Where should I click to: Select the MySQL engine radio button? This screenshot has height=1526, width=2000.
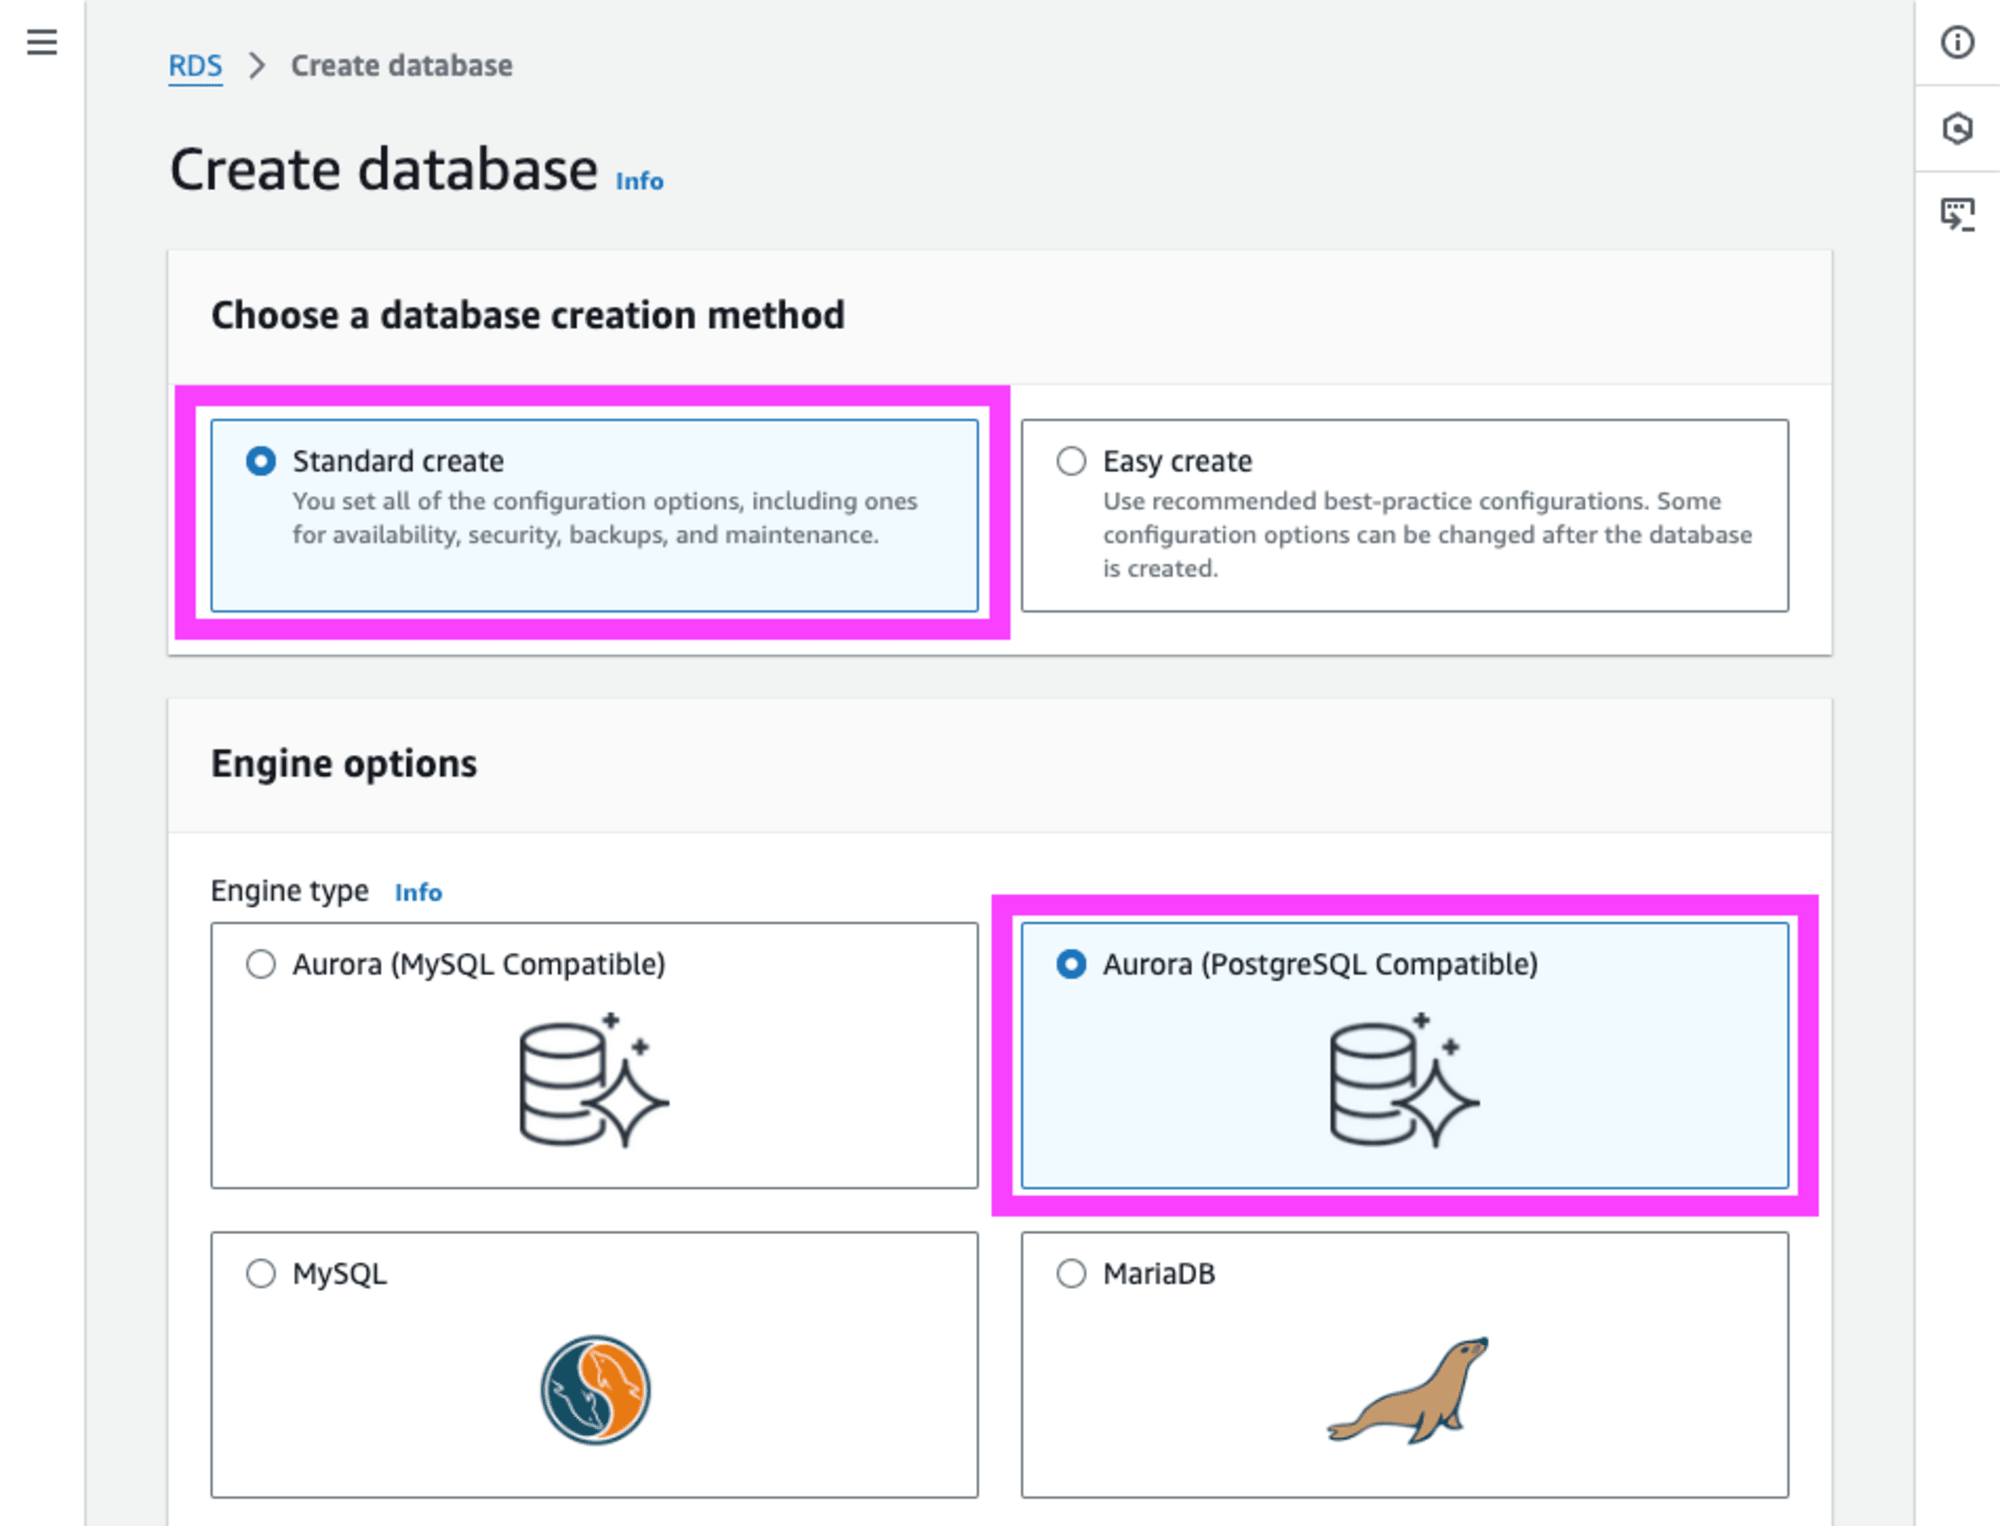pyautogui.click(x=261, y=1273)
